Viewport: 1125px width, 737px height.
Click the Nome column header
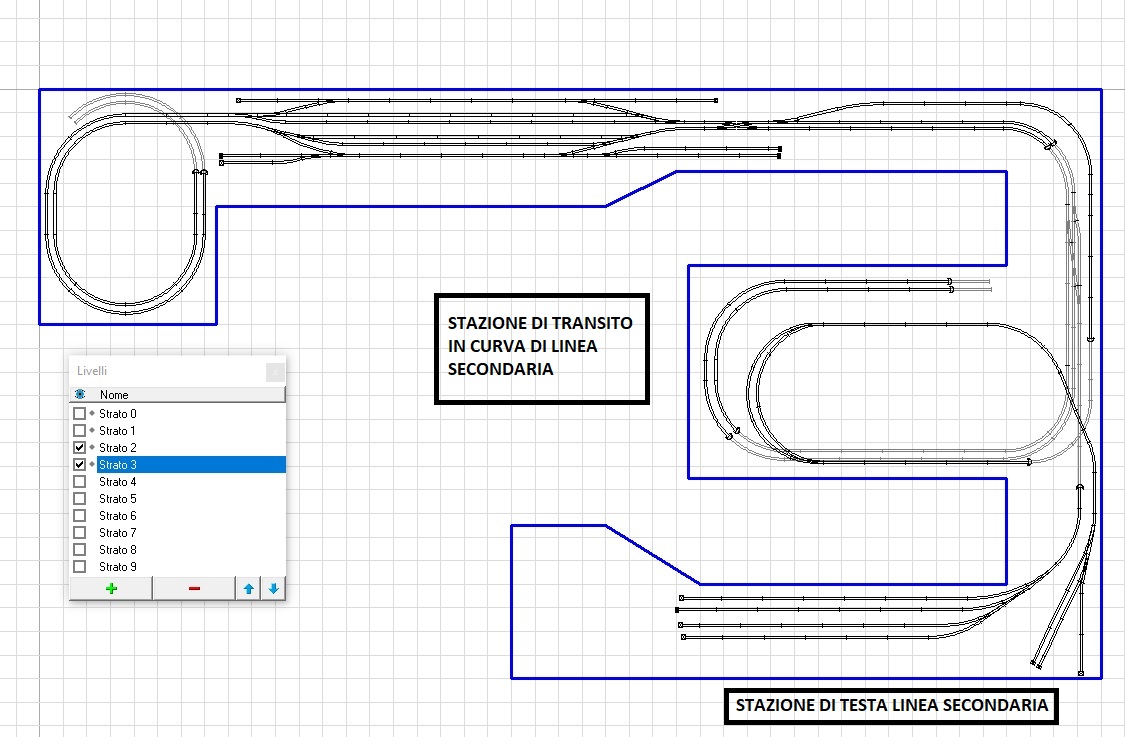pos(114,395)
